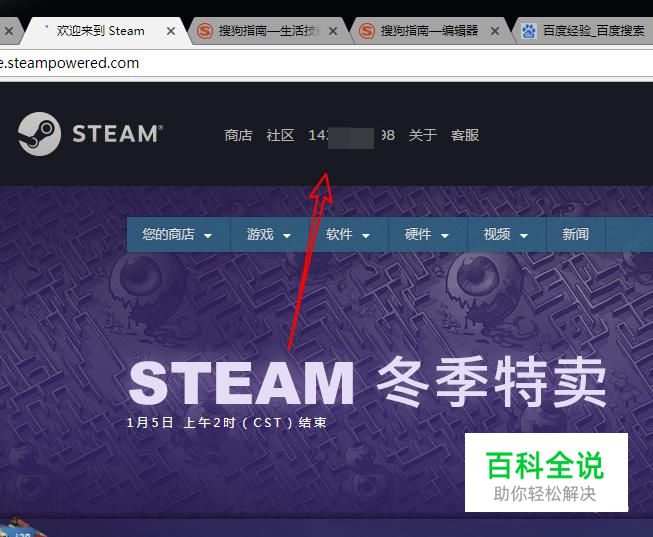
Task: Close the 欢迎来到 Steam tab
Action: (171, 31)
